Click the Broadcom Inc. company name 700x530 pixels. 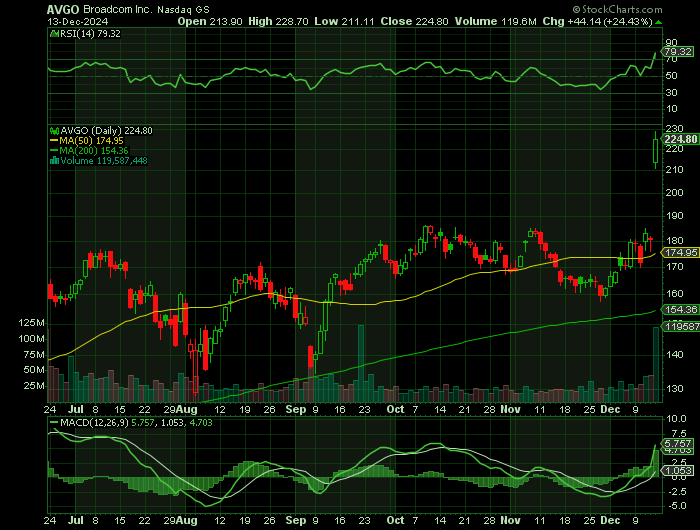point(118,9)
